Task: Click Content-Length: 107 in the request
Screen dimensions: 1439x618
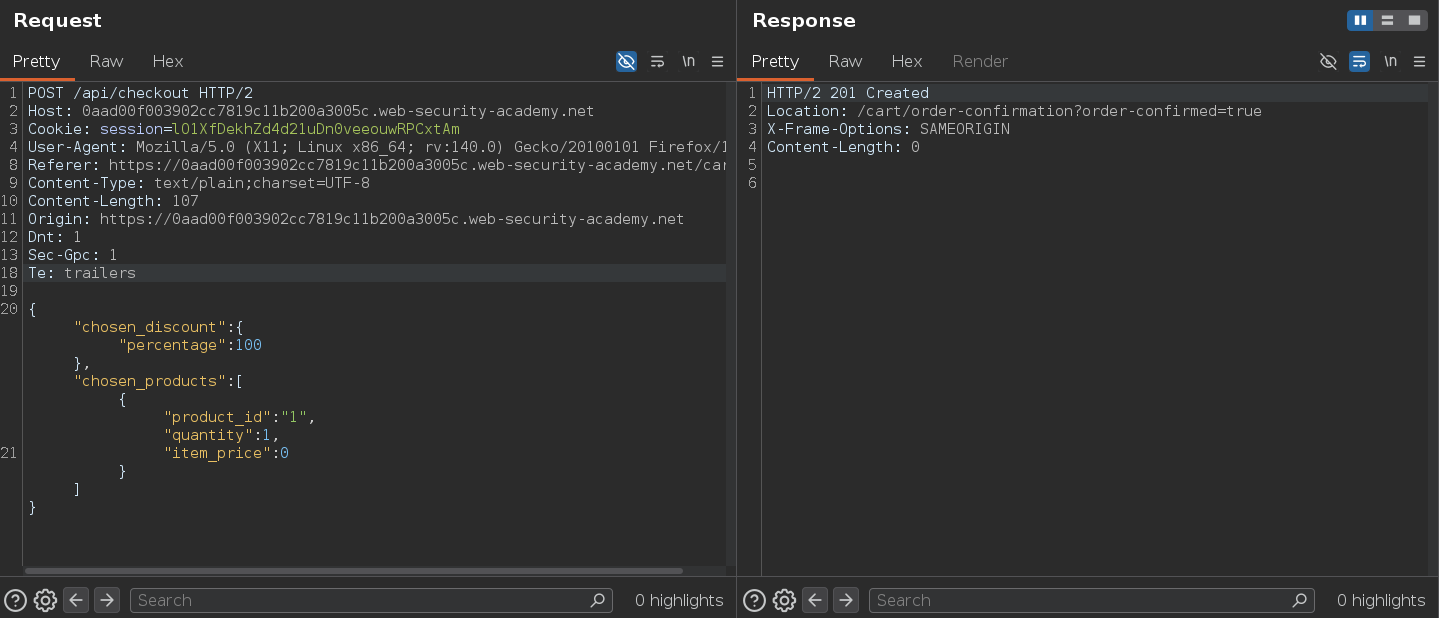Action: (113, 201)
